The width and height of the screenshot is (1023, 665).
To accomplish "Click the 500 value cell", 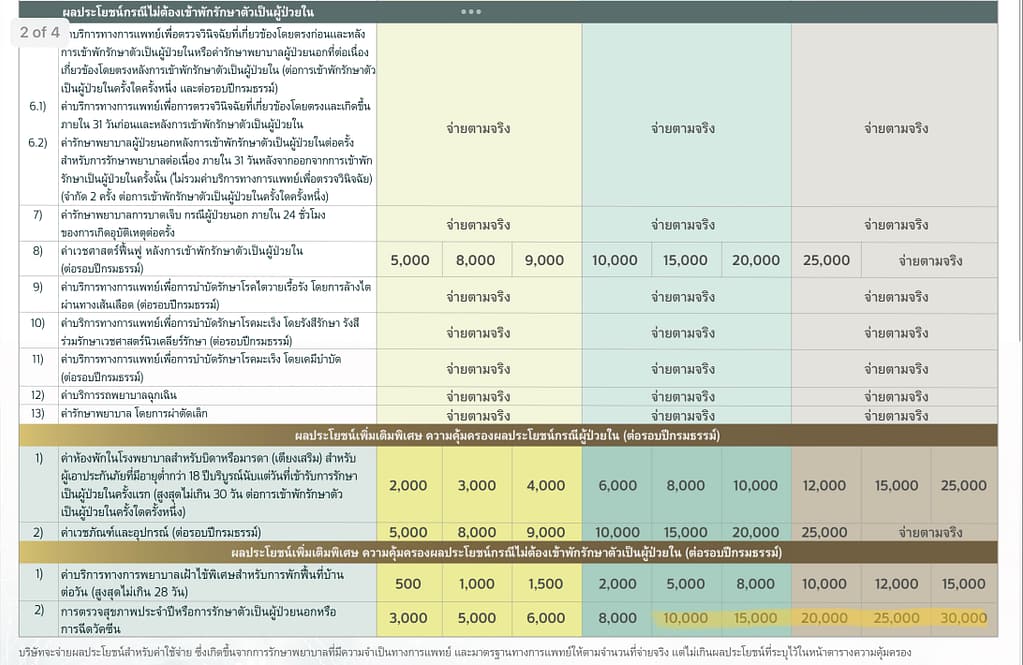I will pyautogui.click(x=408, y=584).
